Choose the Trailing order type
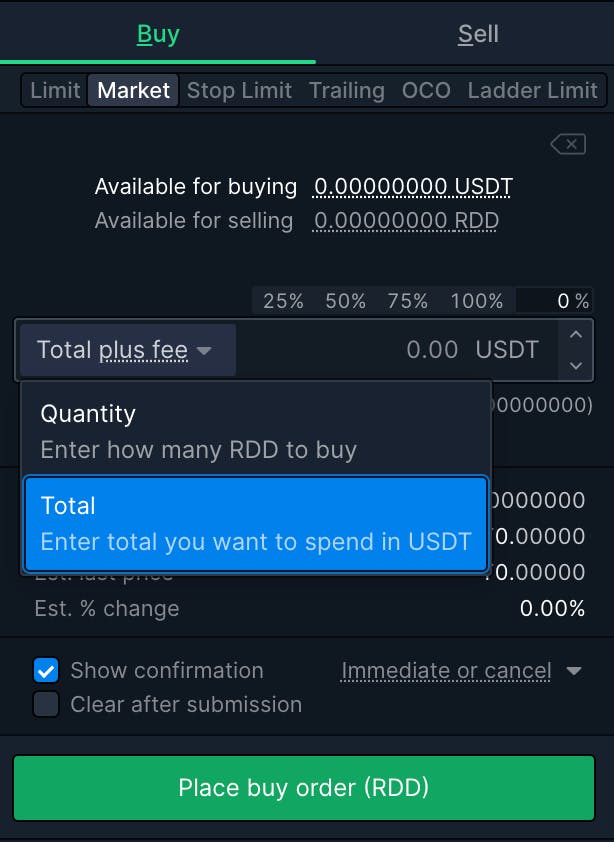 click(346, 90)
